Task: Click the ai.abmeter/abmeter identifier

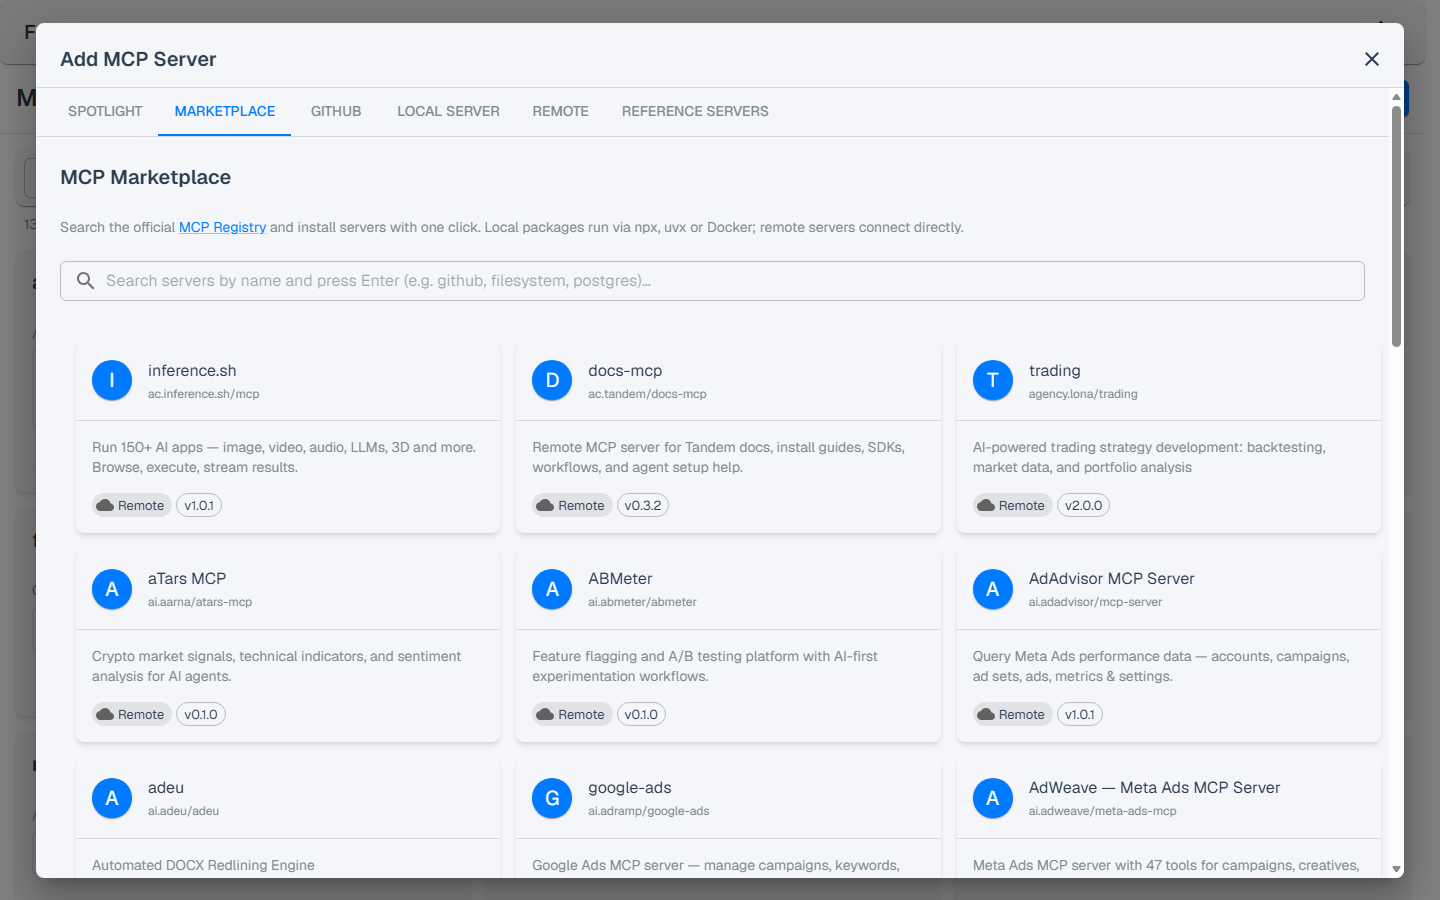Action: coord(642,602)
